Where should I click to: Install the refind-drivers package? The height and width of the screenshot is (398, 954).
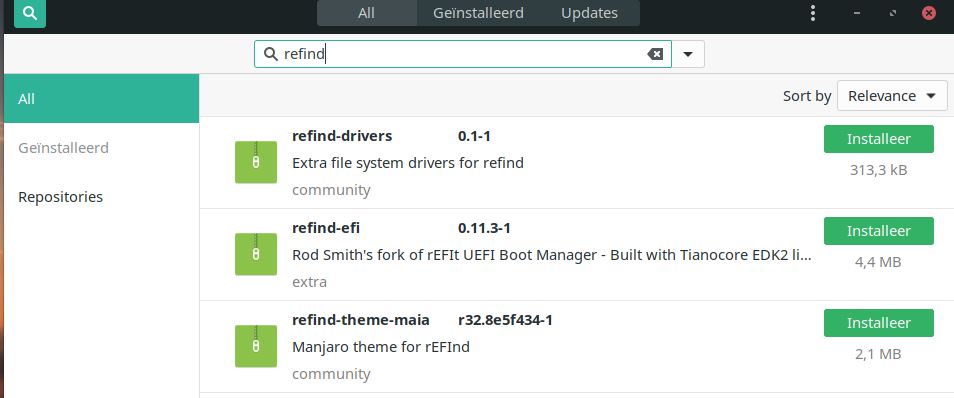879,139
